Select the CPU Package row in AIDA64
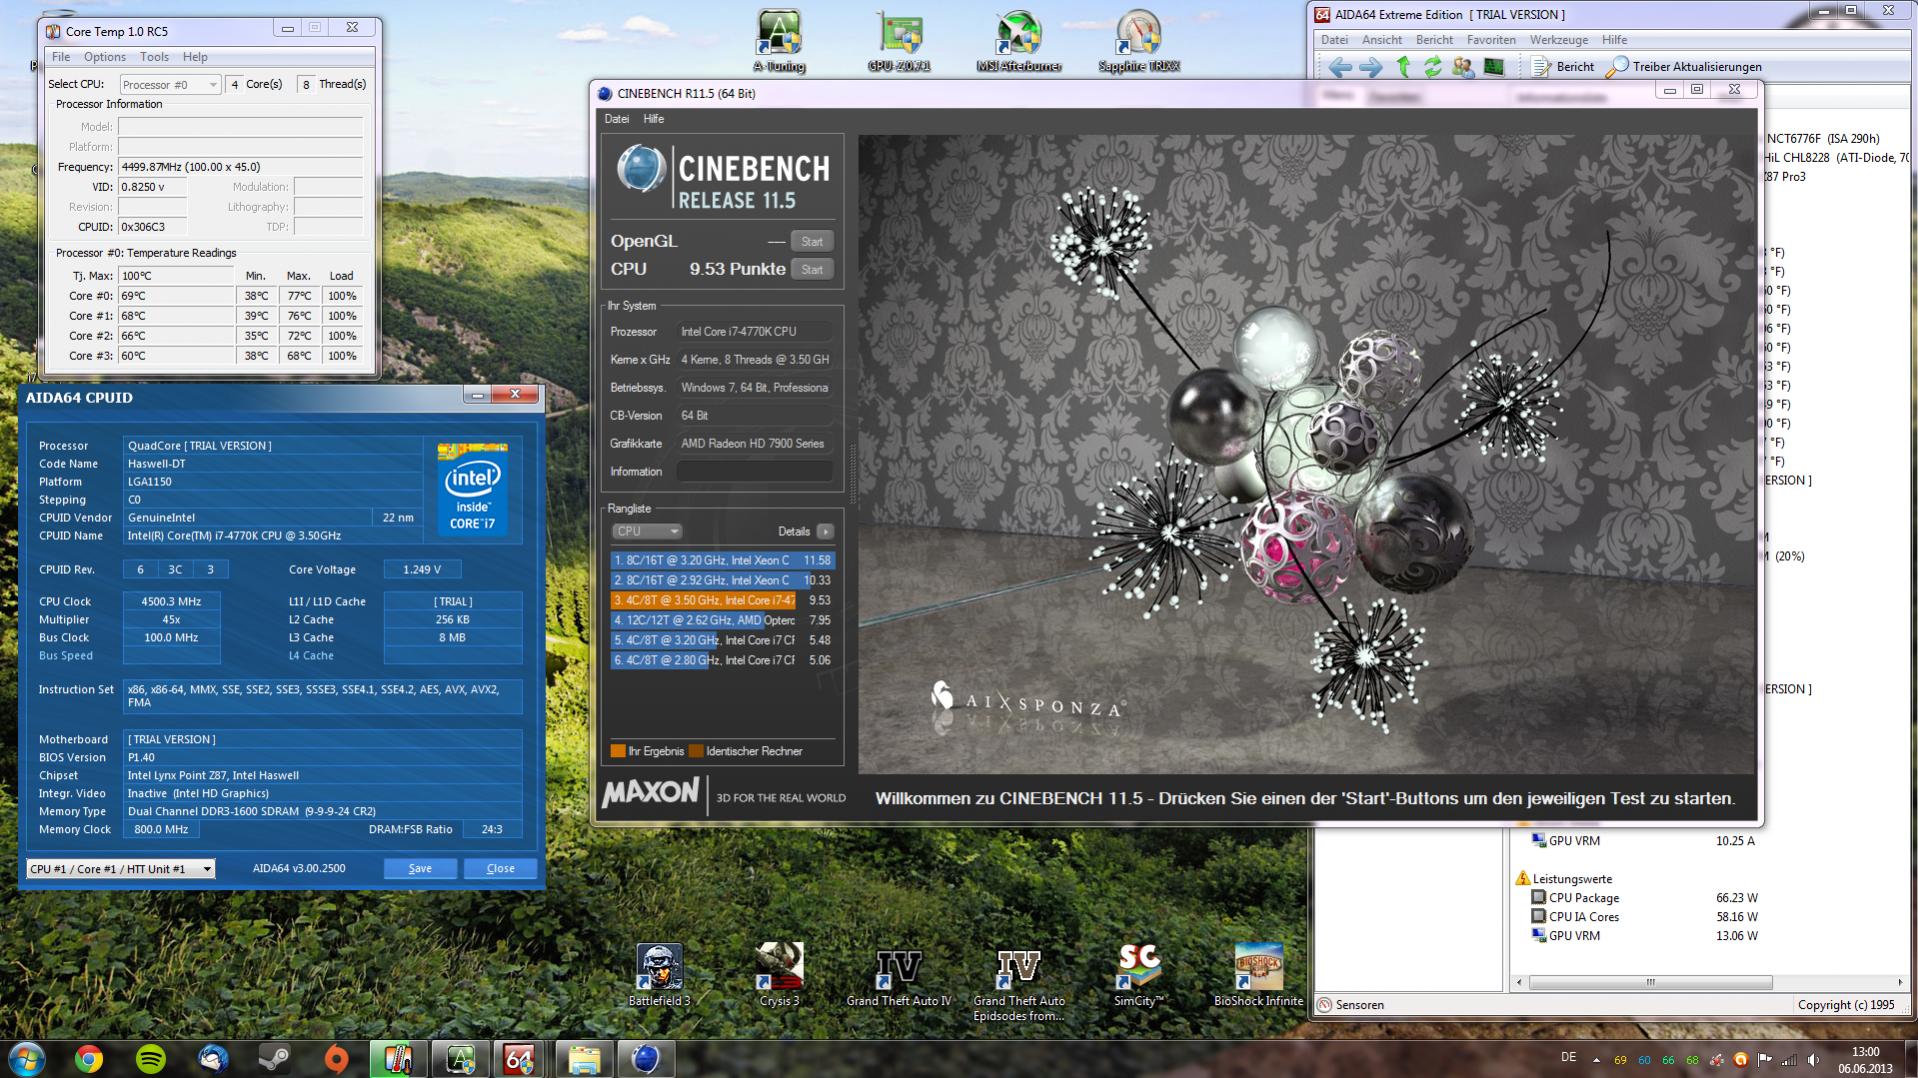Viewport: 1918px width, 1078px height. (1644, 898)
